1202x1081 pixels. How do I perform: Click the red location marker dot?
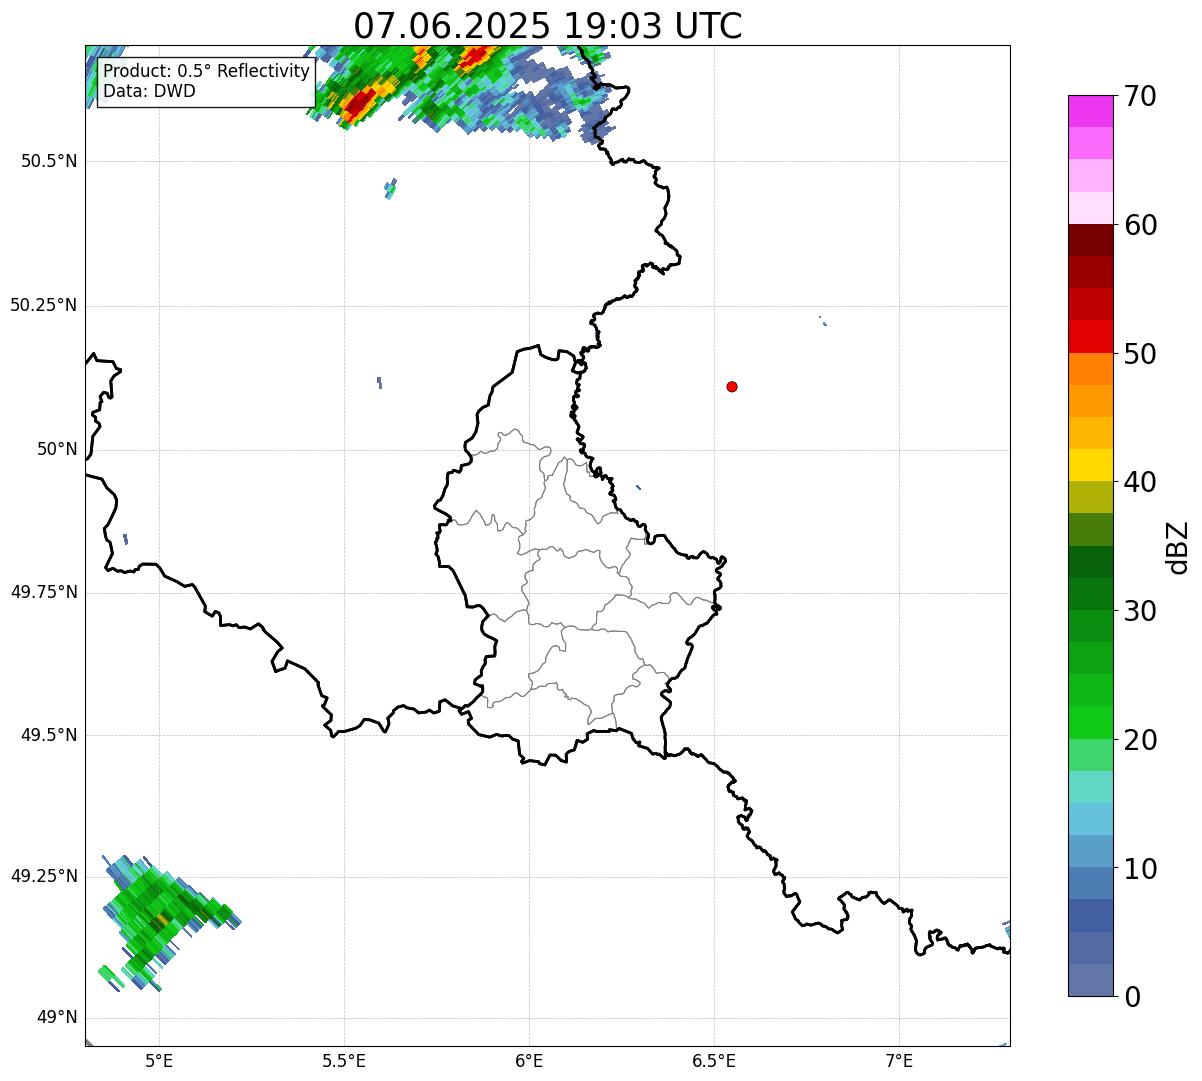coord(732,386)
